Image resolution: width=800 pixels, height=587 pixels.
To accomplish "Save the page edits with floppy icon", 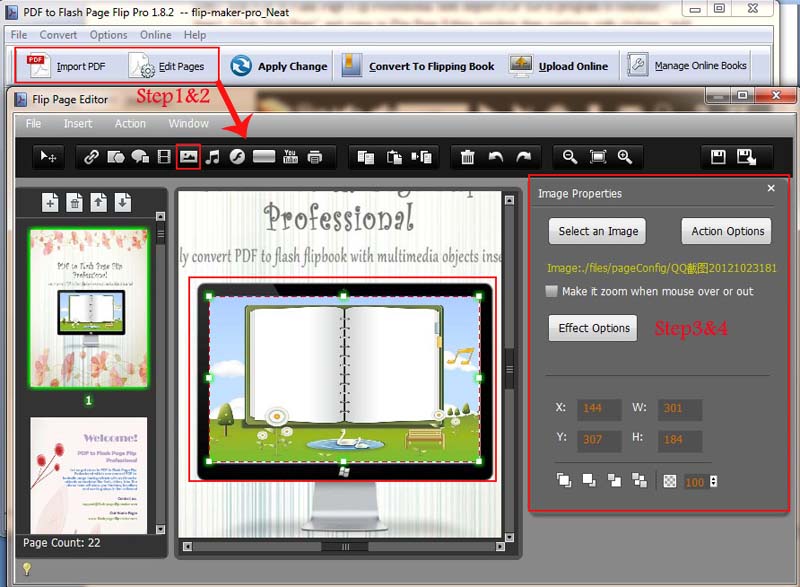I will click(718, 157).
